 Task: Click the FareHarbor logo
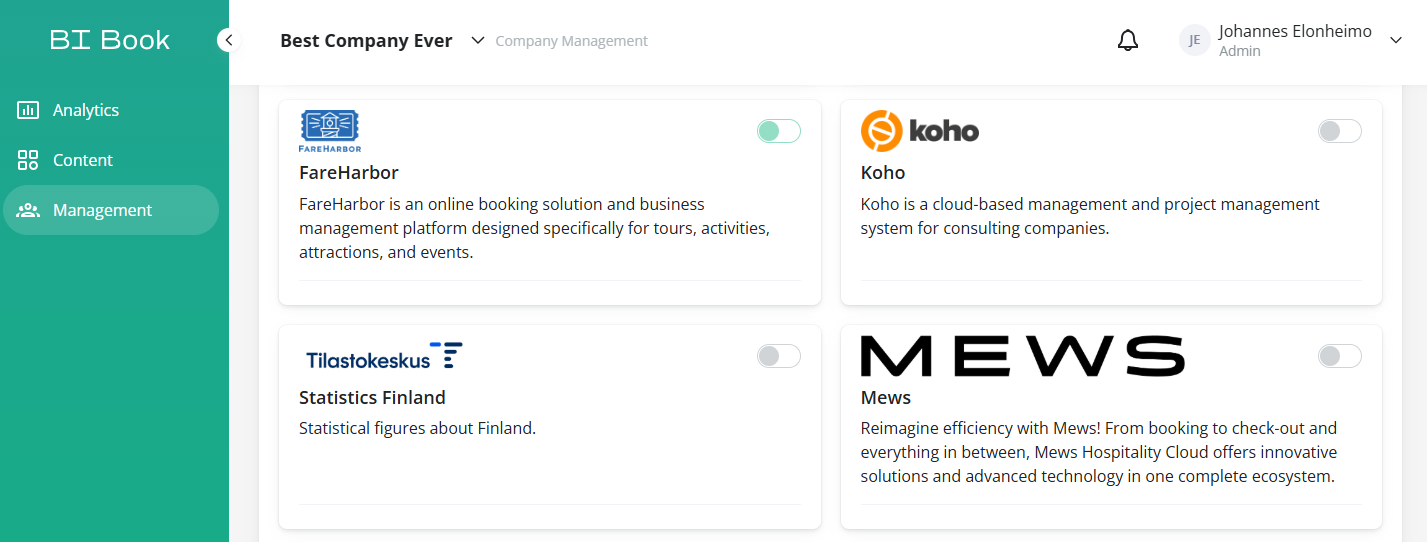tap(330, 131)
